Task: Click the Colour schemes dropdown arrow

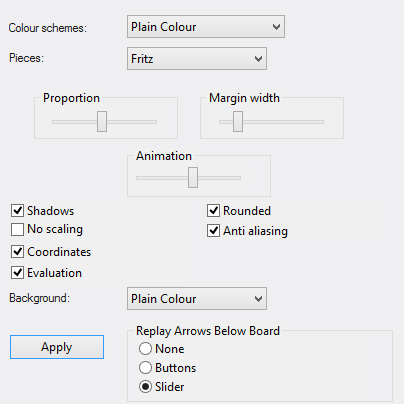Action: coord(276,27)
